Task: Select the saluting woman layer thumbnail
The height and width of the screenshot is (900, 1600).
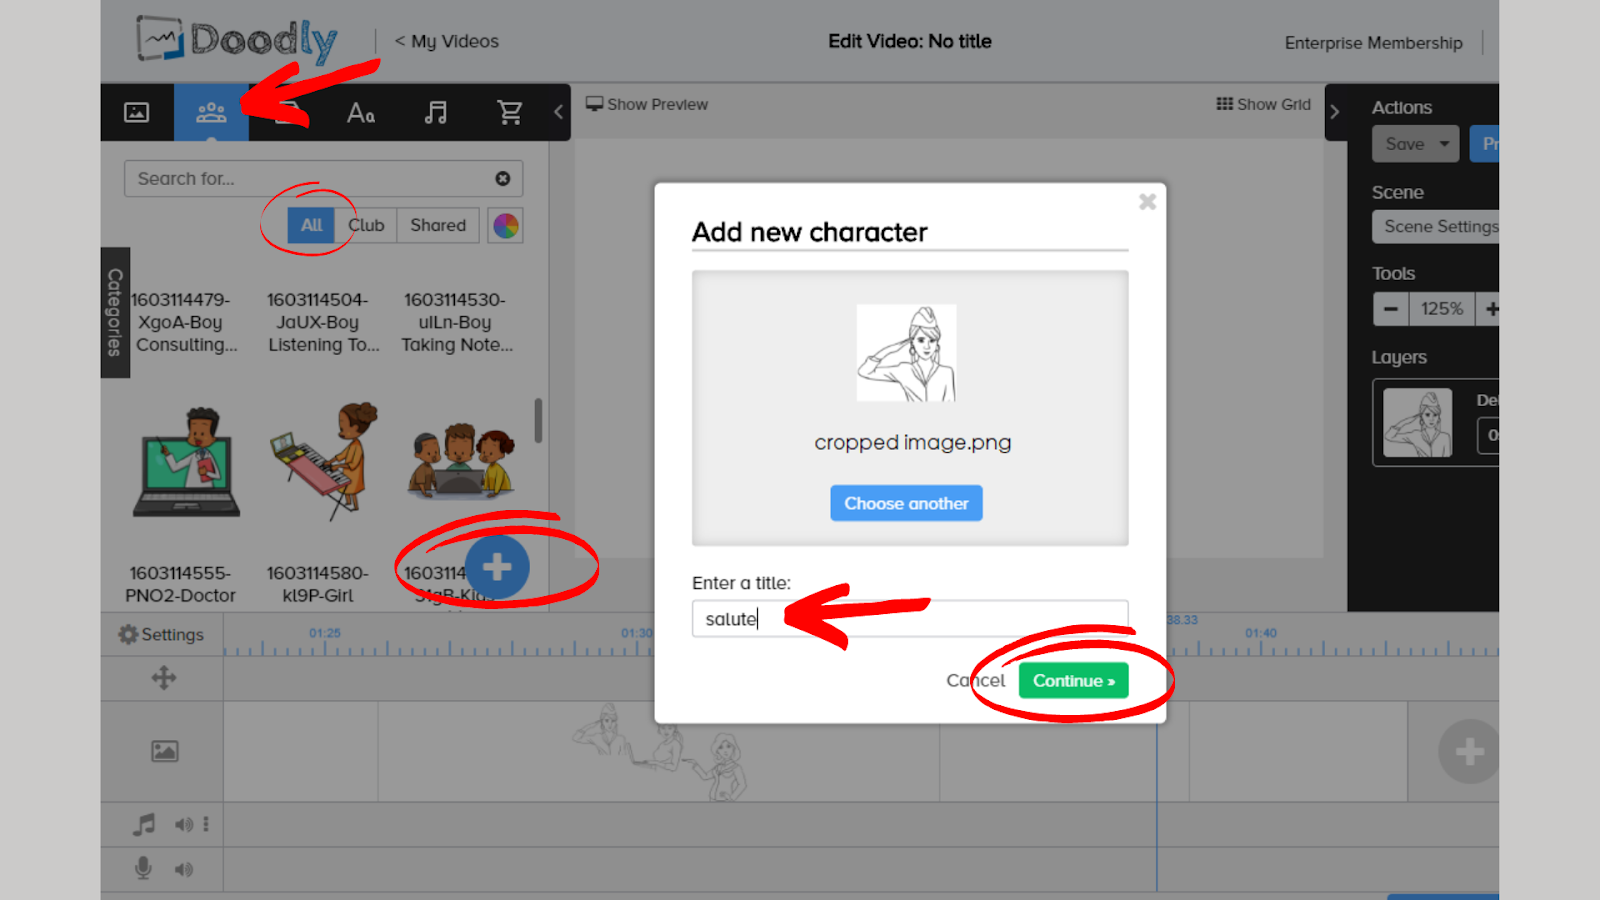Action: point(1418,423)
